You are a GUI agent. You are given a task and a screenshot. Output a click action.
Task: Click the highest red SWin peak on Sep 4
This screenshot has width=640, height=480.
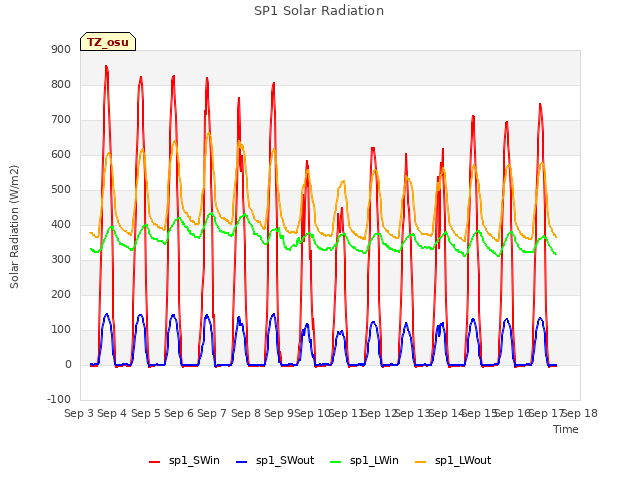pos(106,66)
